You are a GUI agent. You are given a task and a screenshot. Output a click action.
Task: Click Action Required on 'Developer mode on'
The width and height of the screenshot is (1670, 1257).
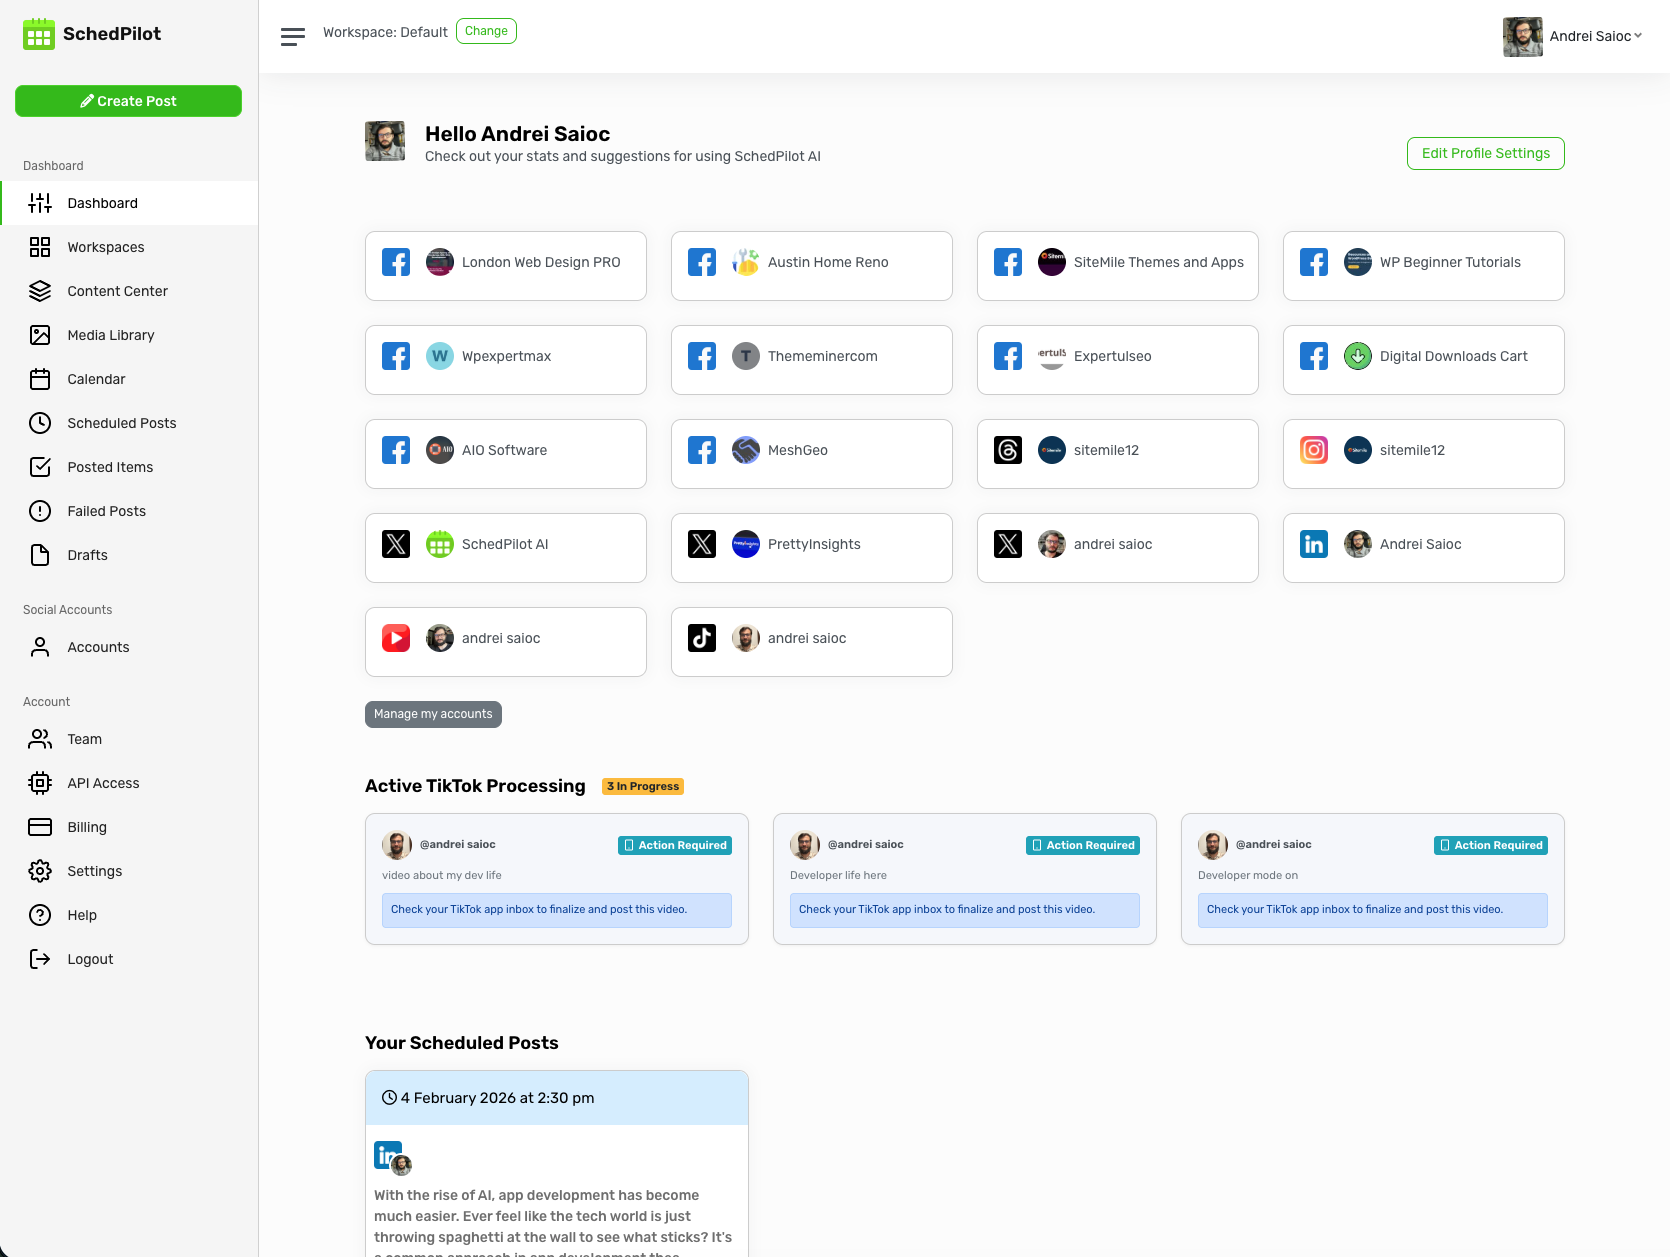[1491, 845]
